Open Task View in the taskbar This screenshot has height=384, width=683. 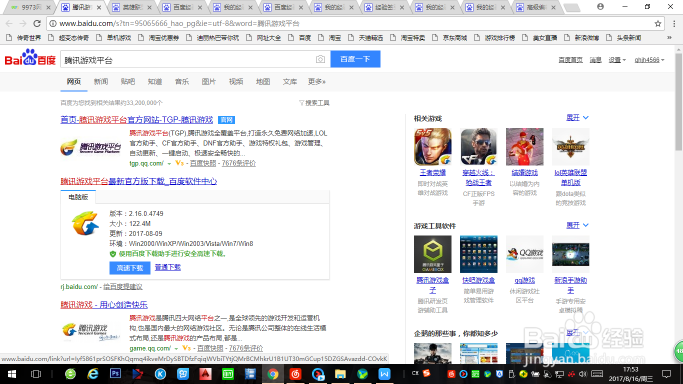pos(36,374)
